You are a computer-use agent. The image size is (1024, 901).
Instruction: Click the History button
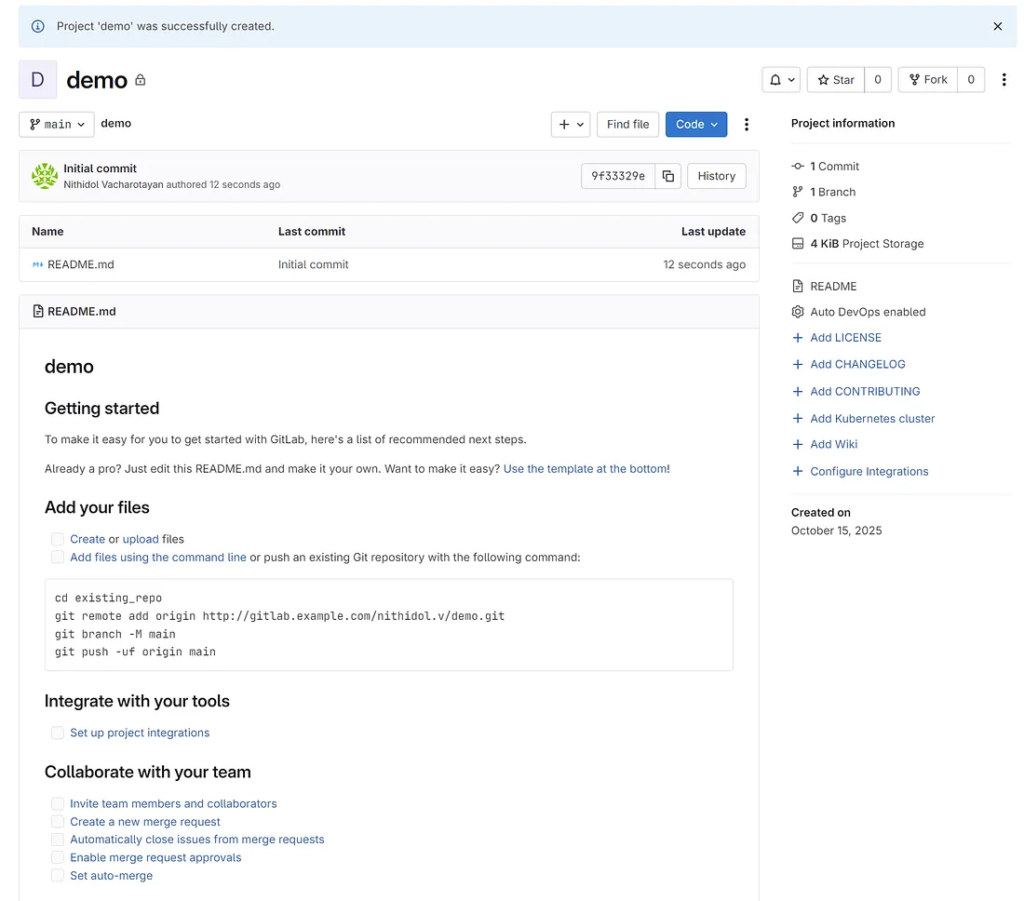(x=716, y=176)
